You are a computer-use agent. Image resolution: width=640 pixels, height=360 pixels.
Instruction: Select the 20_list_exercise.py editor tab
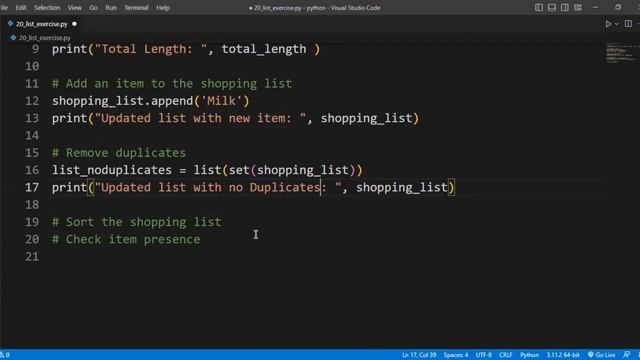[42, 24]
